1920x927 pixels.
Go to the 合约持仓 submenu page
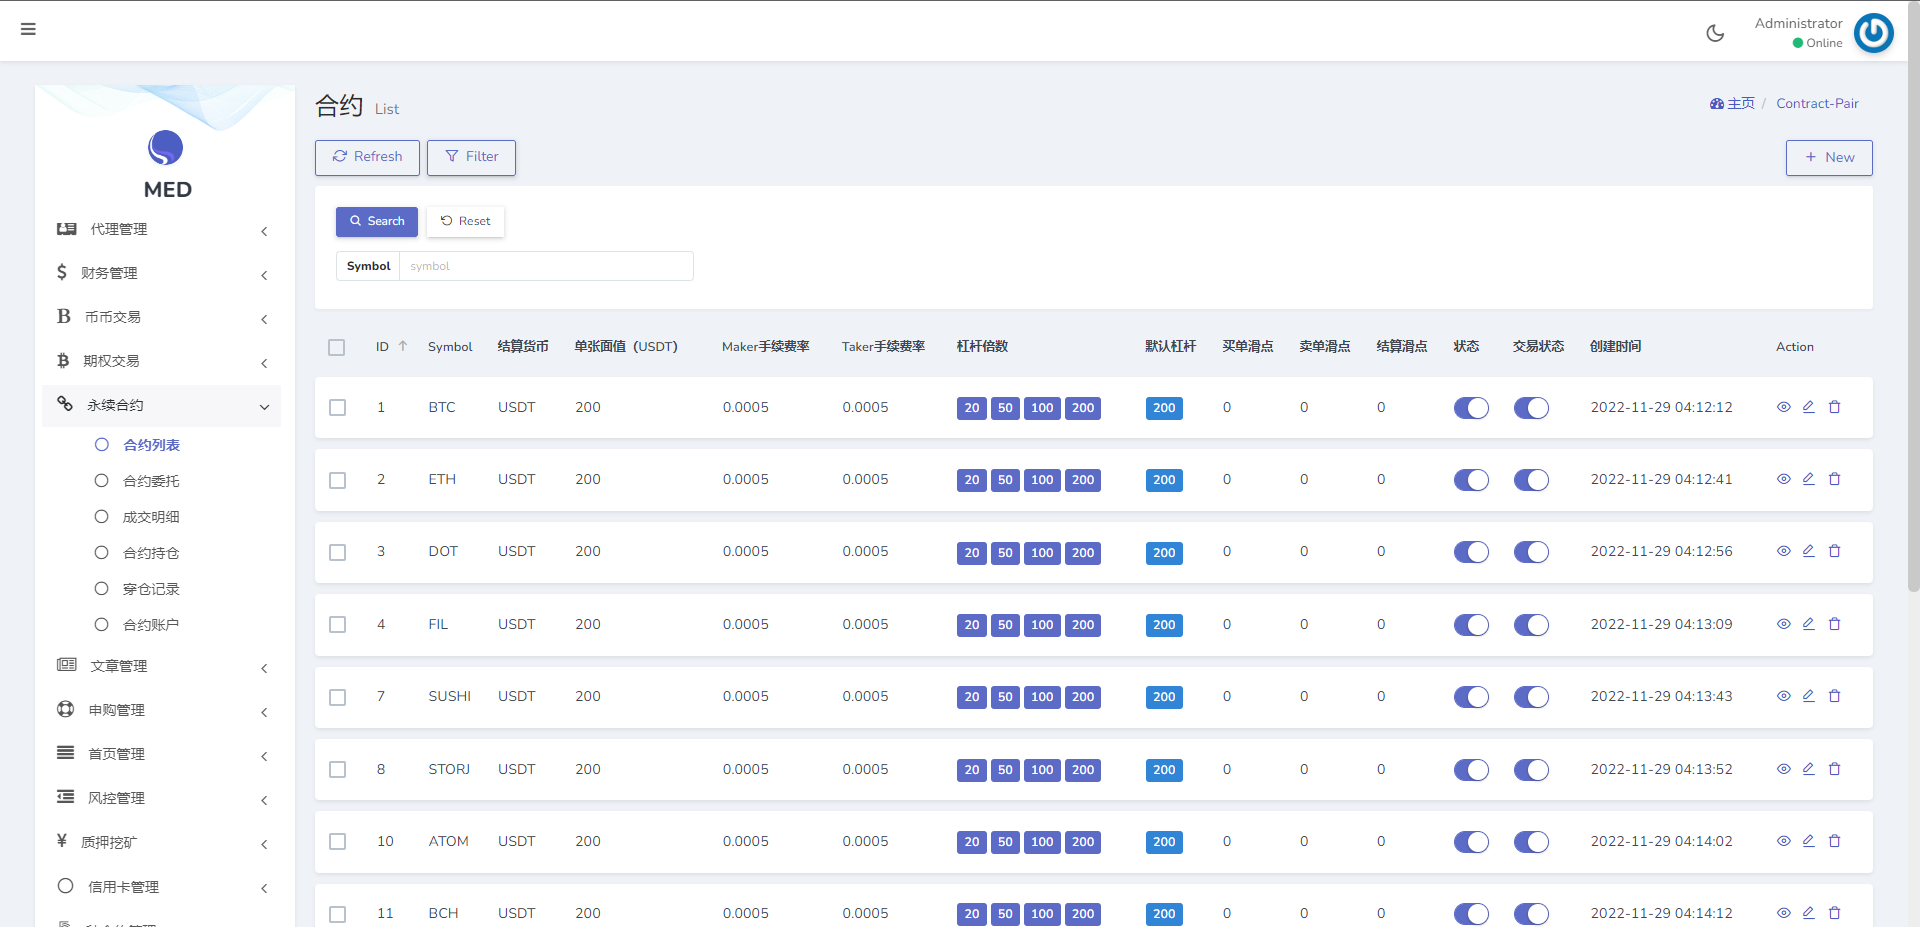tap(151, 553)
